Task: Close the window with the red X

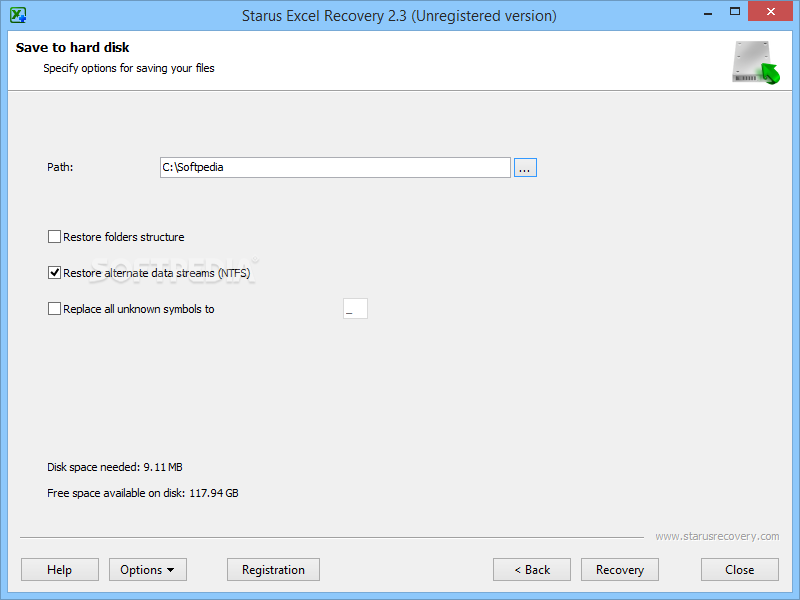Action: point(770,11)
